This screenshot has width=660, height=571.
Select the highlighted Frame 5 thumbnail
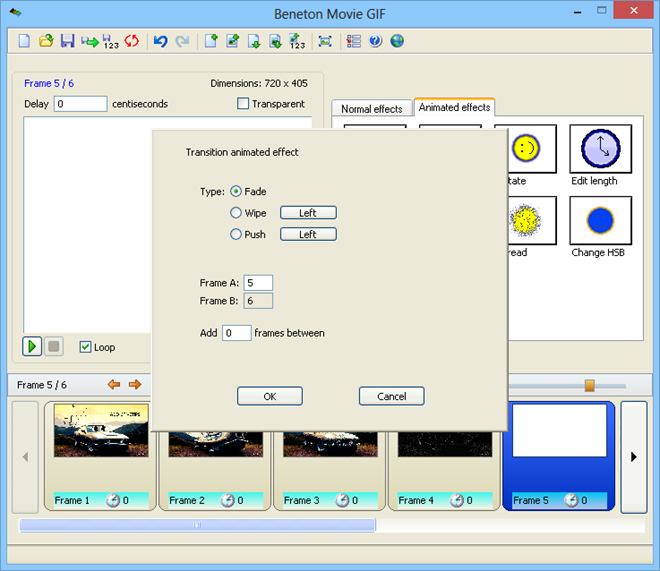[x=559, y=431]
